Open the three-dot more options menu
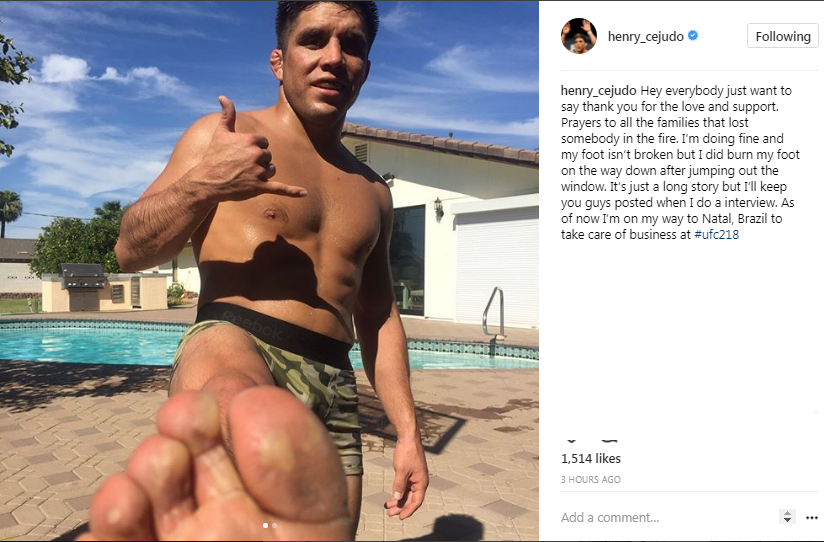This screenshot has width=824, height=542. 811,518
